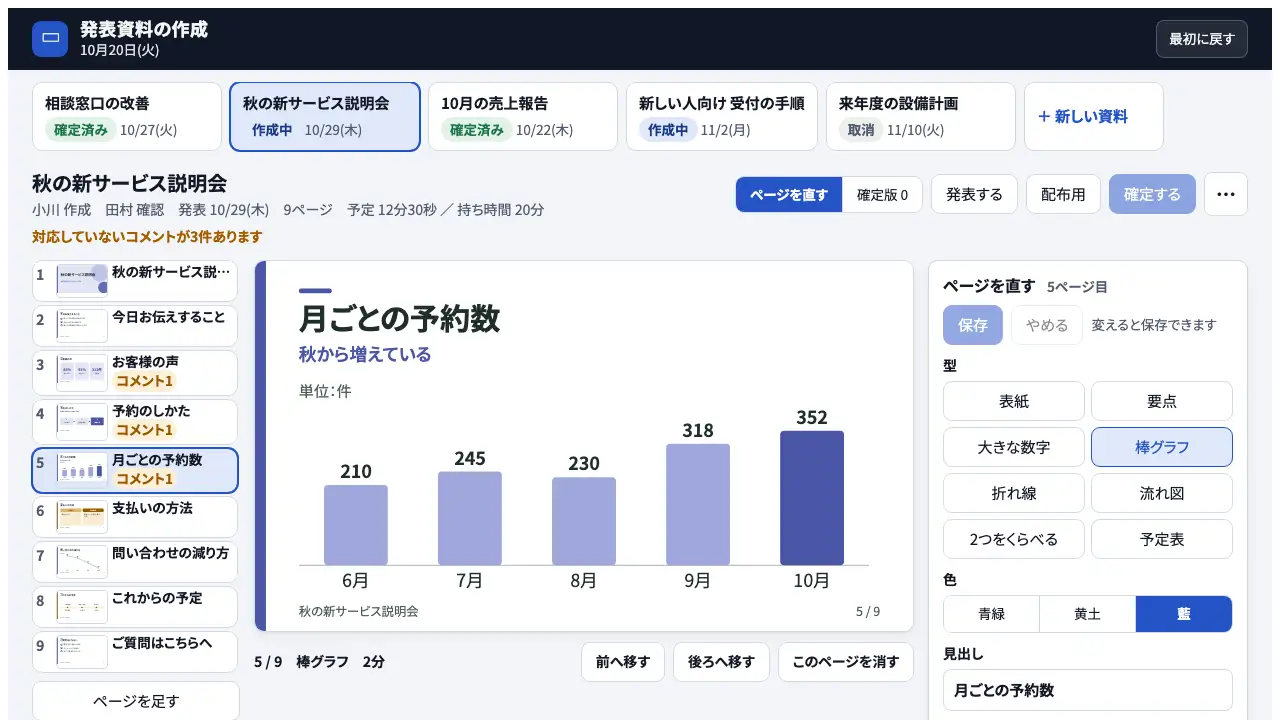Choose 要点 layout type
Viewport: 1280px width, 720px height.
tap(1162, 401)
